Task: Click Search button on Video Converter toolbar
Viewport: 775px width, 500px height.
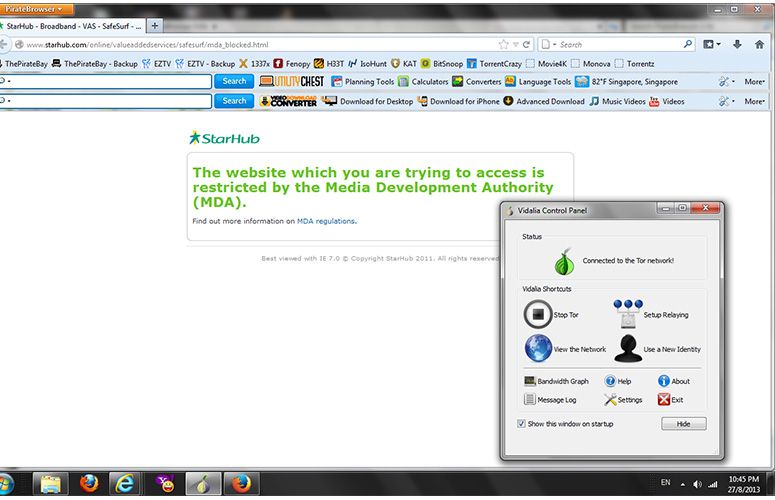Action: point(234,101)
